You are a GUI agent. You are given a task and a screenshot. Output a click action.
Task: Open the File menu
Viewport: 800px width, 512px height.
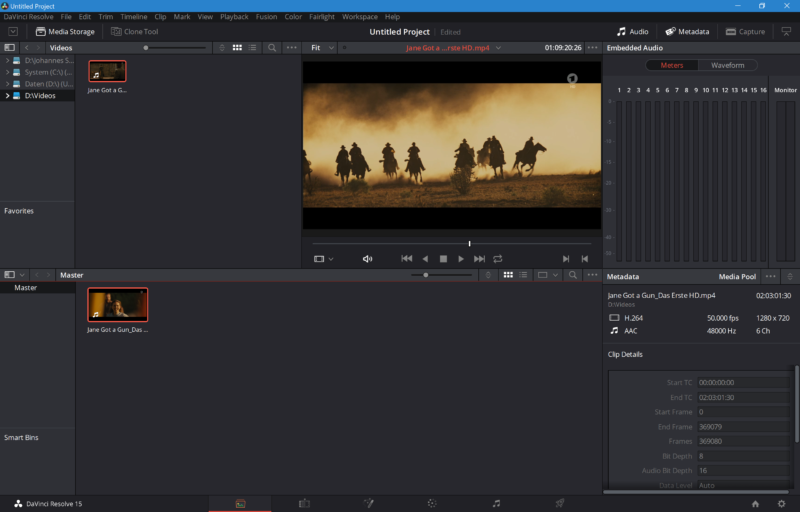[66, 17]
